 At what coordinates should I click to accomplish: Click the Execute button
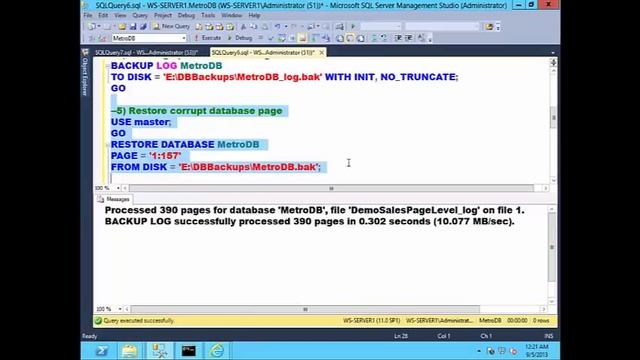(207, 38)
